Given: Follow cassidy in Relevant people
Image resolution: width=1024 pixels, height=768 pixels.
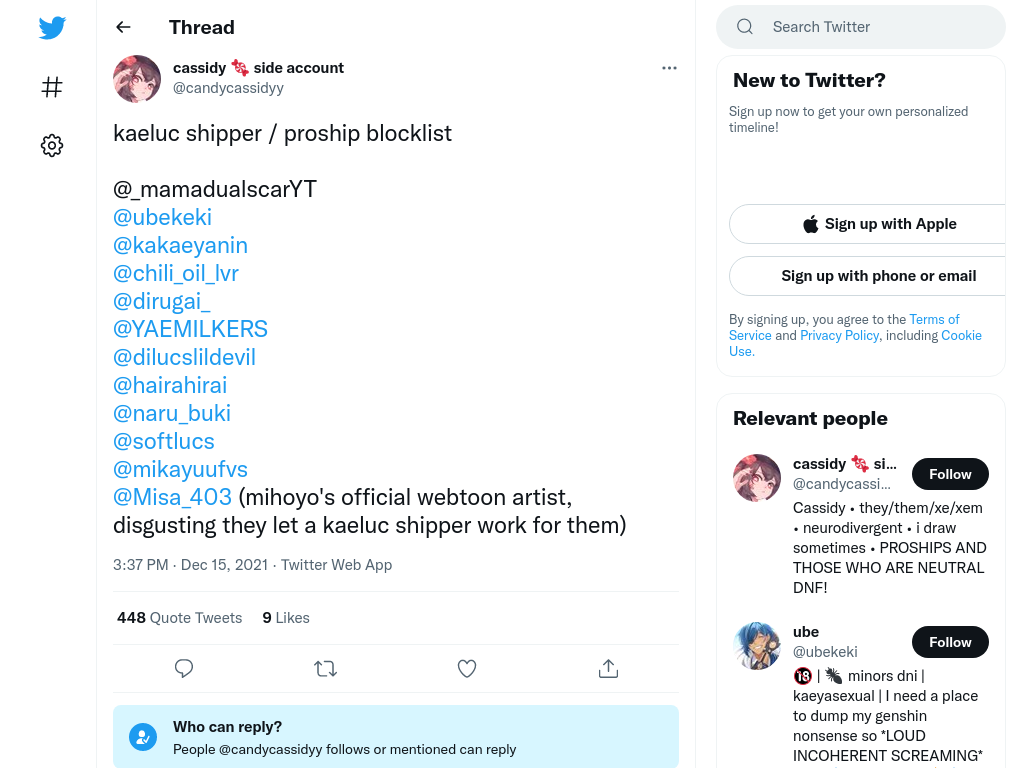Looking at the screenshot, I should 950,474.
